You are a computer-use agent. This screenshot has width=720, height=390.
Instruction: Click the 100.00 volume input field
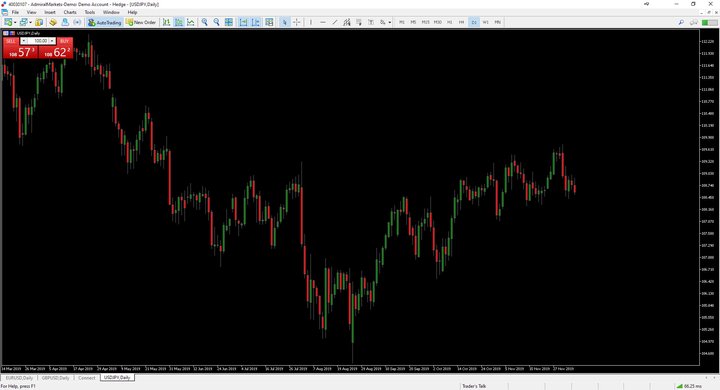pos(38,41)
